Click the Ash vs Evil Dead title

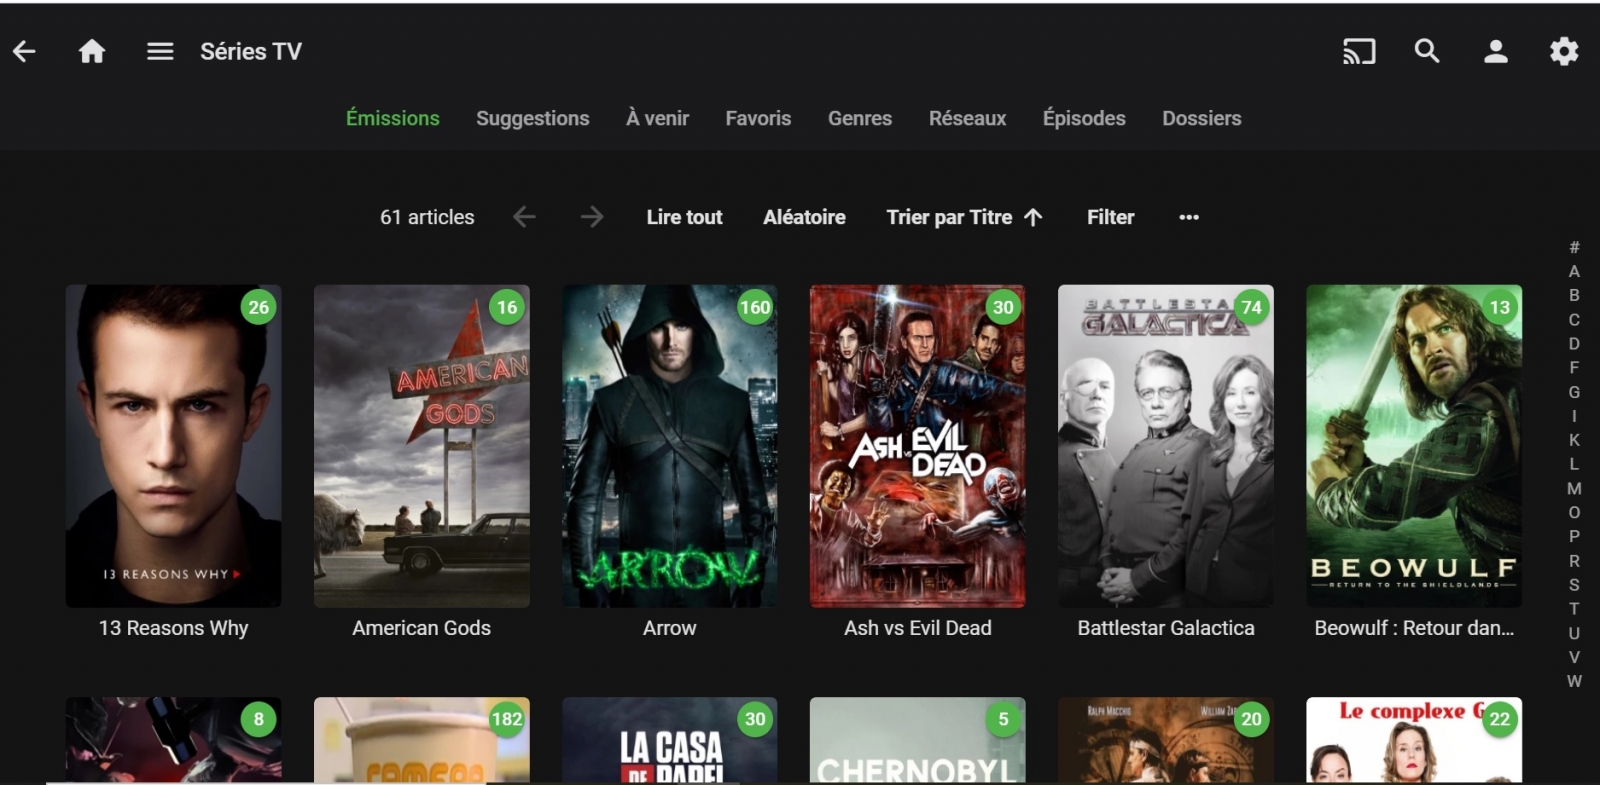pos(918,628)
